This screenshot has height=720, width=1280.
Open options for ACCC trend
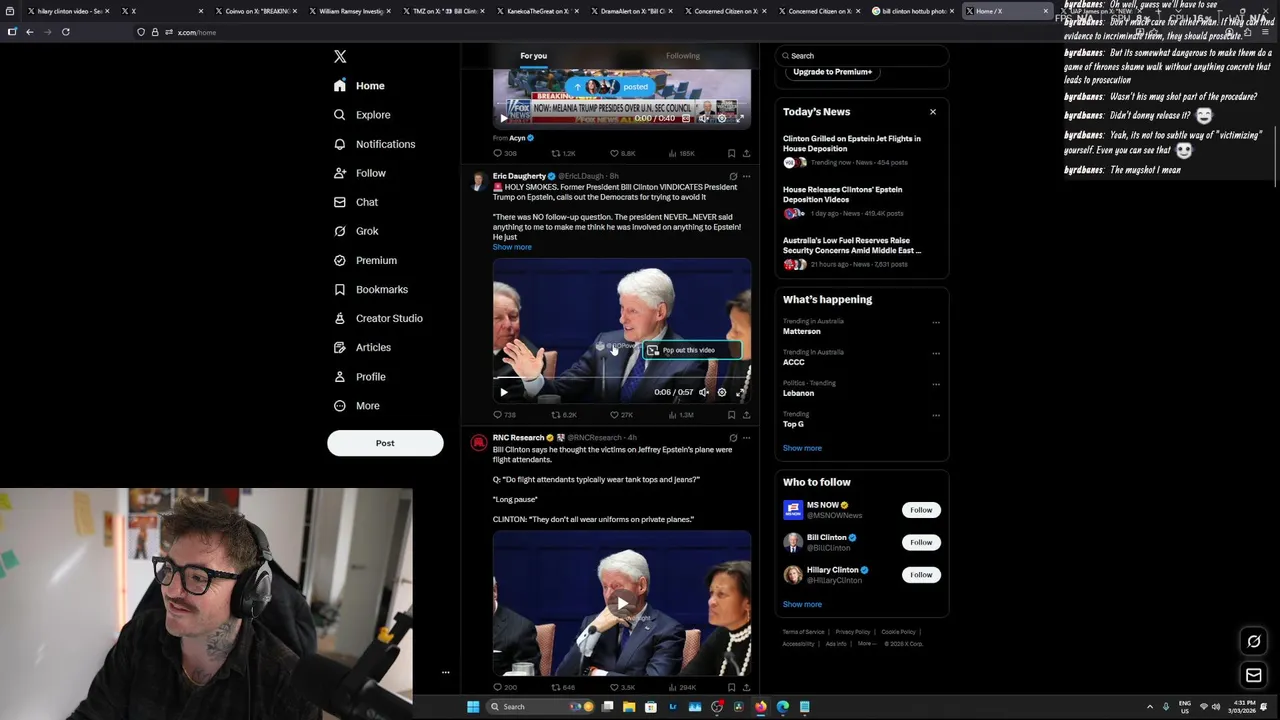point(936,354)
